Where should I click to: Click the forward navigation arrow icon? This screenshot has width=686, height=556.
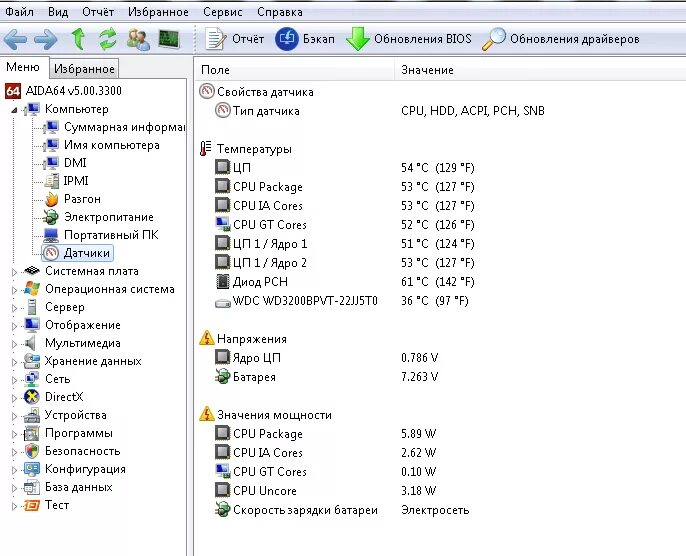46,39
